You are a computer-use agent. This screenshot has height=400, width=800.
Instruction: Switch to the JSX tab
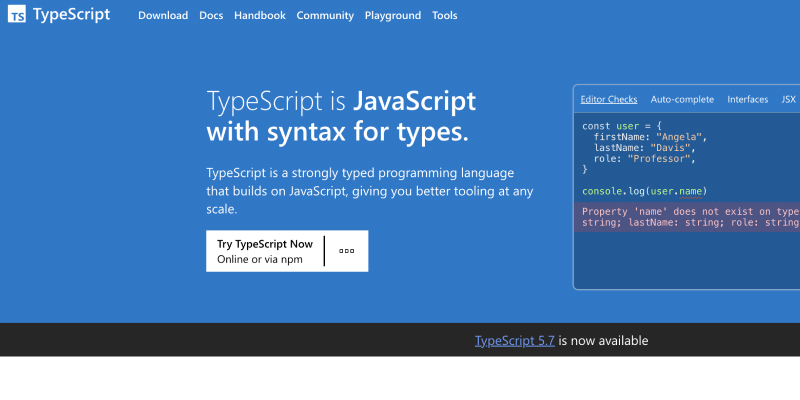pos(789,99)
